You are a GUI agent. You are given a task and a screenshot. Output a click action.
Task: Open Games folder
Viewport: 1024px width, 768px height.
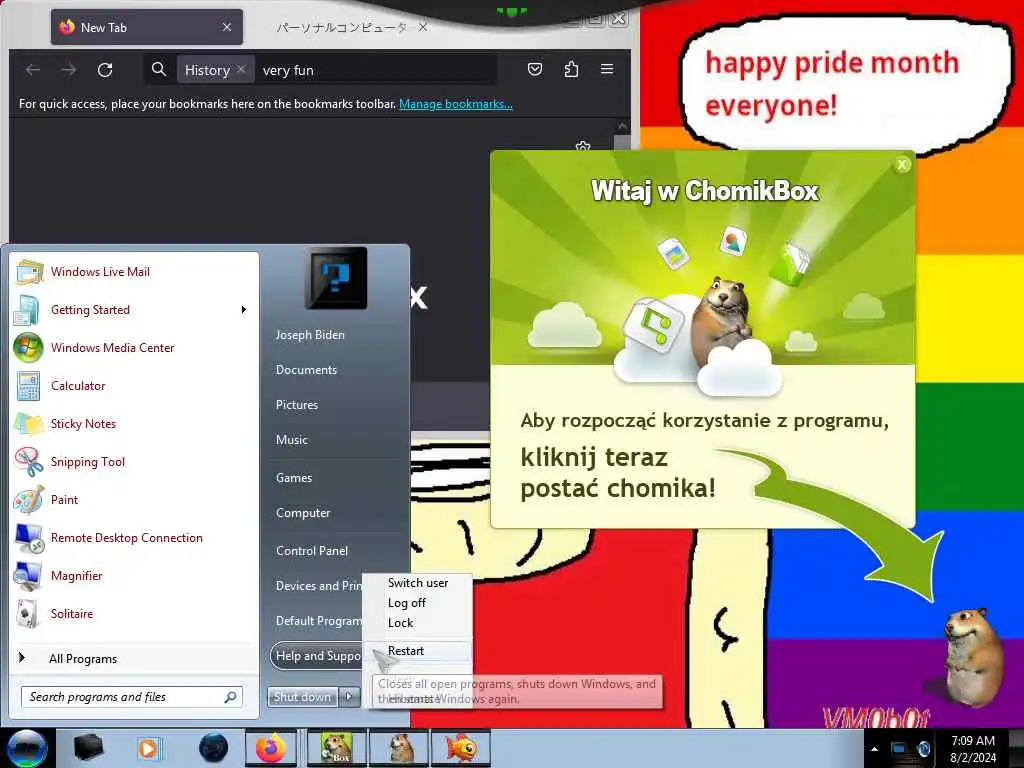click(294, 477)
